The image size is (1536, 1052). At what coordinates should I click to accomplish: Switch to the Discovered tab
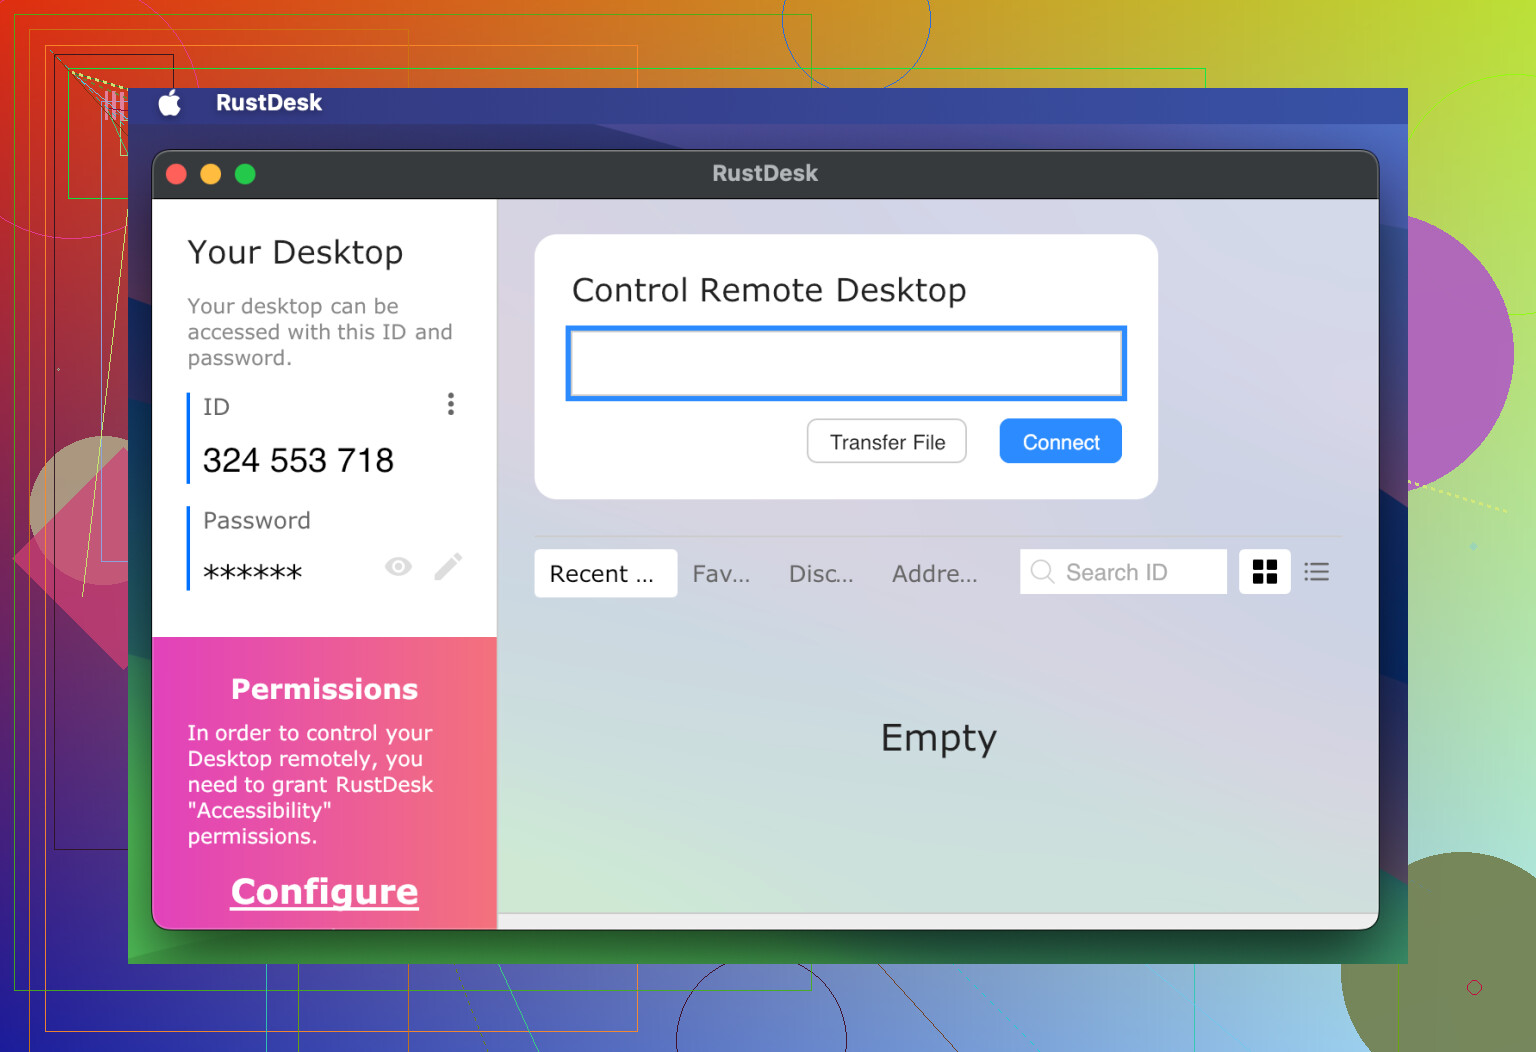point(821,574)
